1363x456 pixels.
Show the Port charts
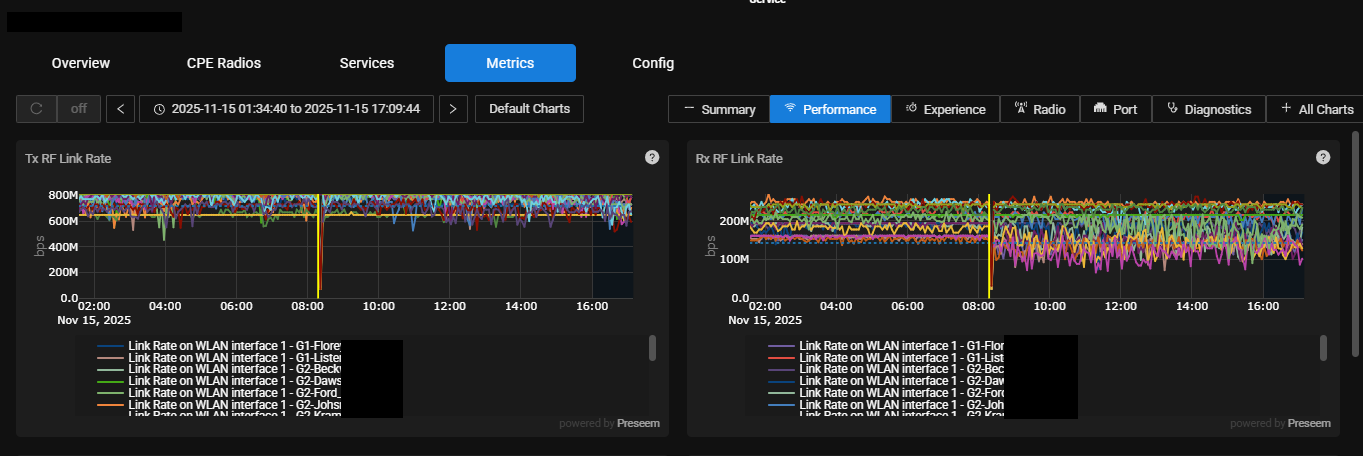(1115, 109)
